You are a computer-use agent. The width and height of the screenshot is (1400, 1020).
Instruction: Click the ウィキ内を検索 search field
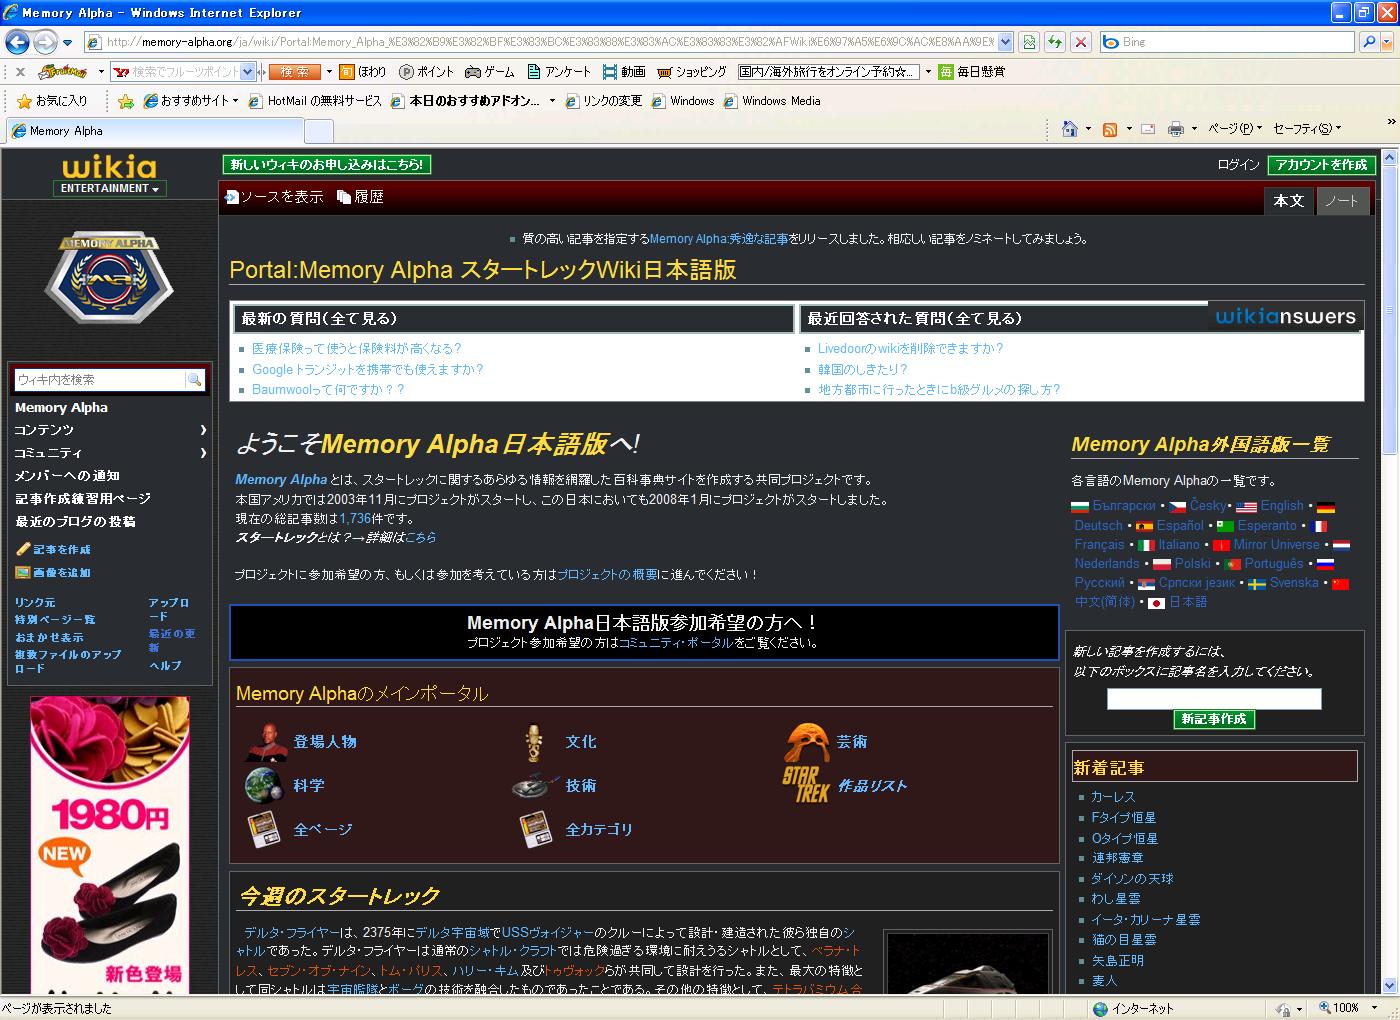point(100,379)
